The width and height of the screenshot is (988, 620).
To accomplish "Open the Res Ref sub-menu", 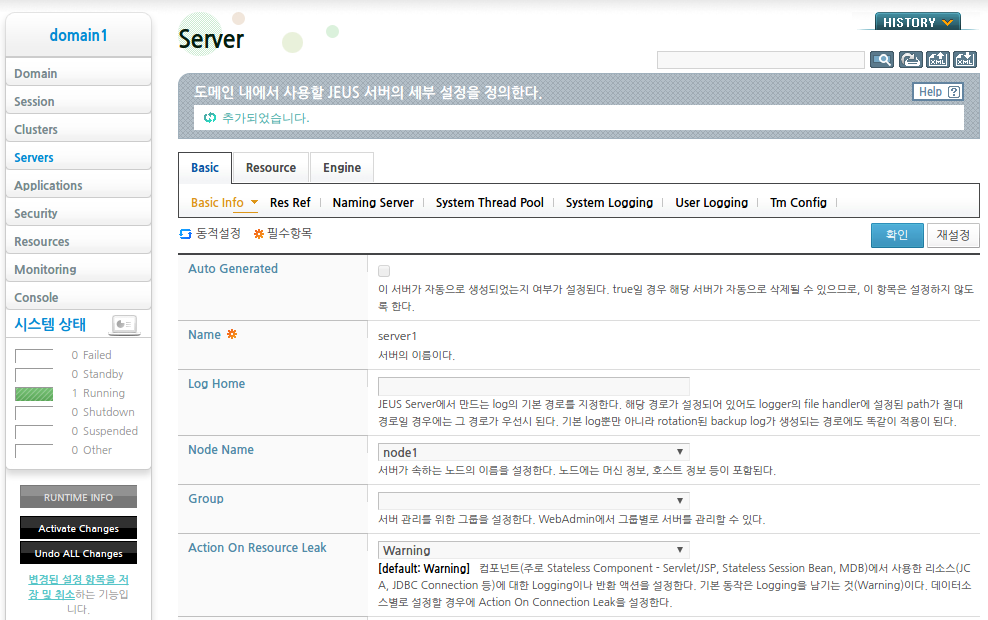I will click(x=290, y=202).
